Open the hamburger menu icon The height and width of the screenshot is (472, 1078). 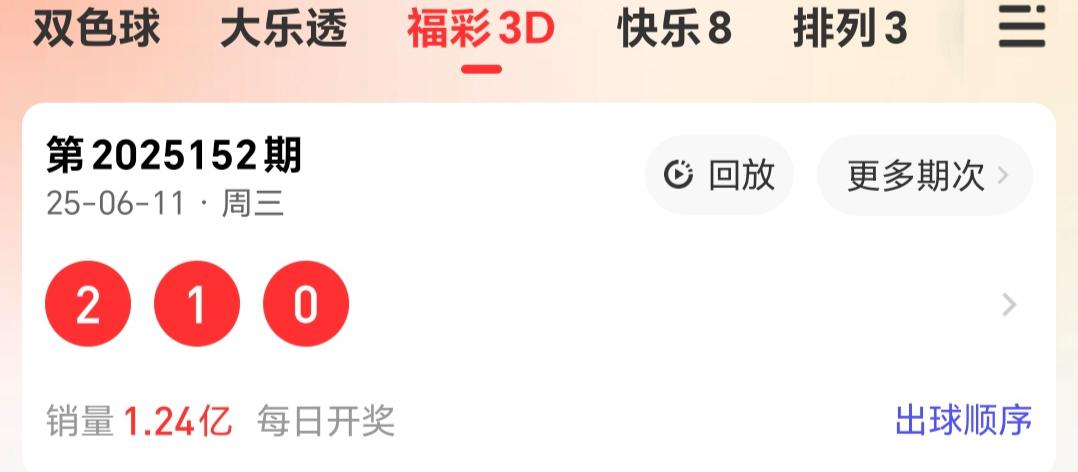coord(1022,29)
